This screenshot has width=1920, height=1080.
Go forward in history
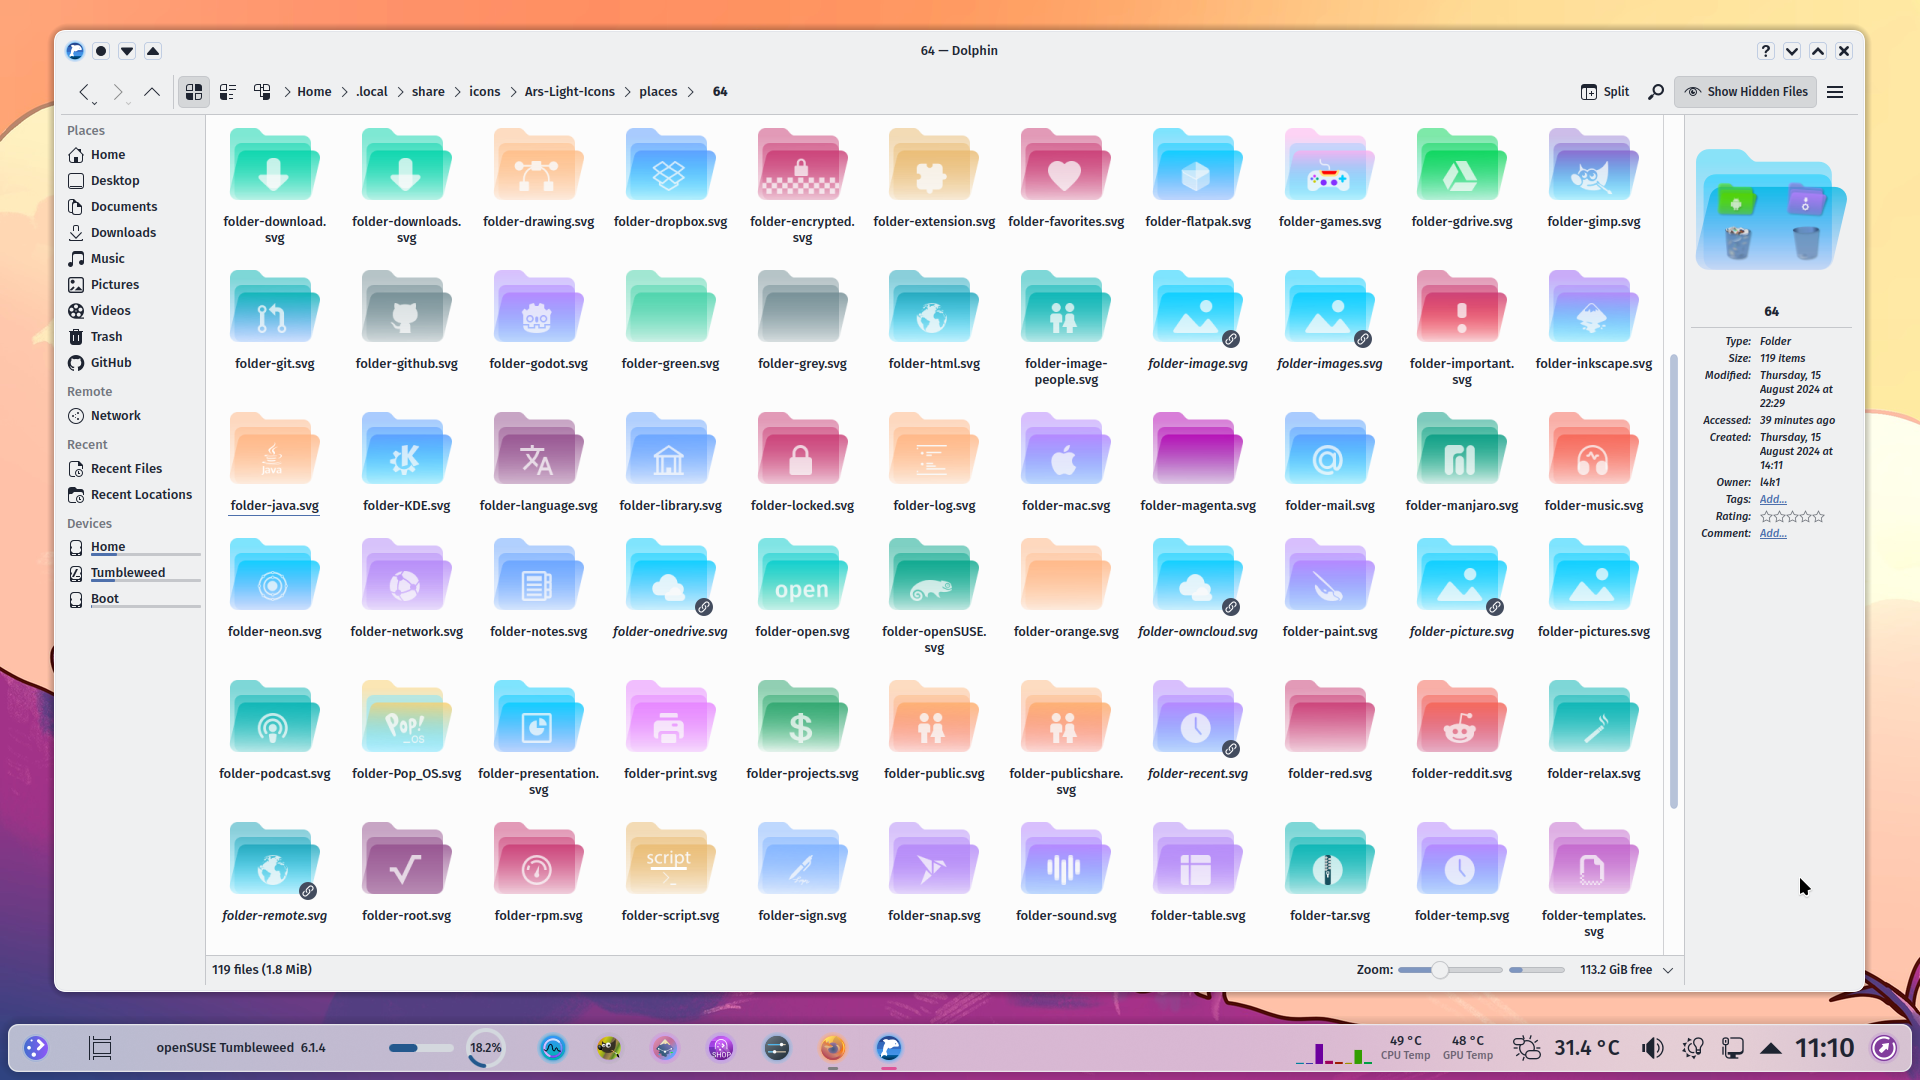coord(118,92)
